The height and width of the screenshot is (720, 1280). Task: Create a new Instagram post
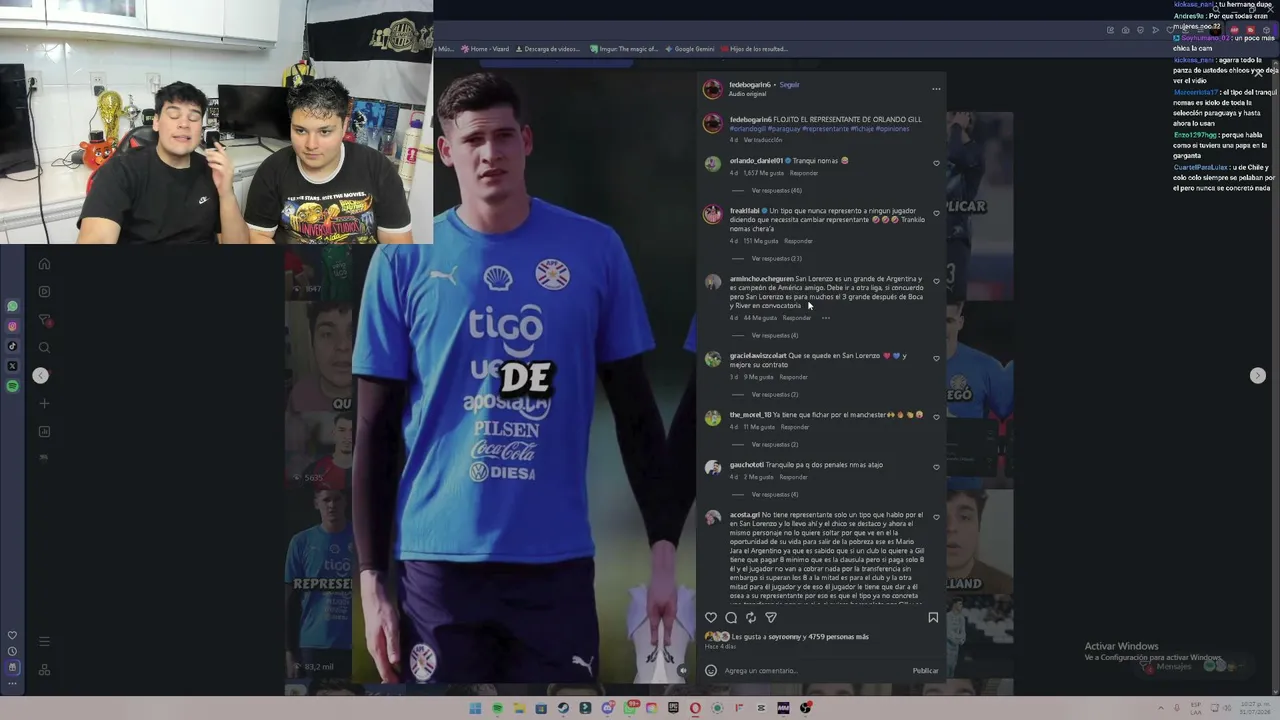coord(44,403)
